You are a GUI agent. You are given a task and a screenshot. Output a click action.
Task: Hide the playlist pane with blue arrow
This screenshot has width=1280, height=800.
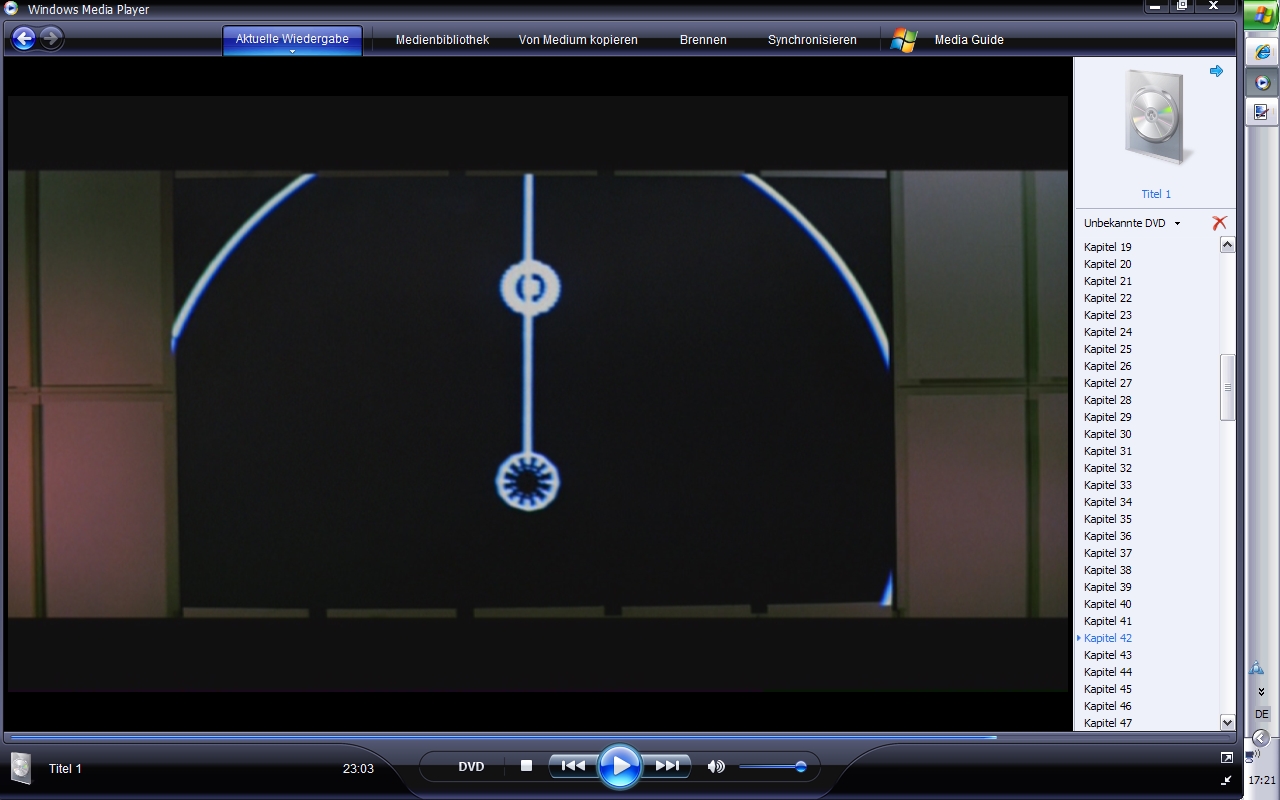pyautogui.click(x=1216, y=71)
